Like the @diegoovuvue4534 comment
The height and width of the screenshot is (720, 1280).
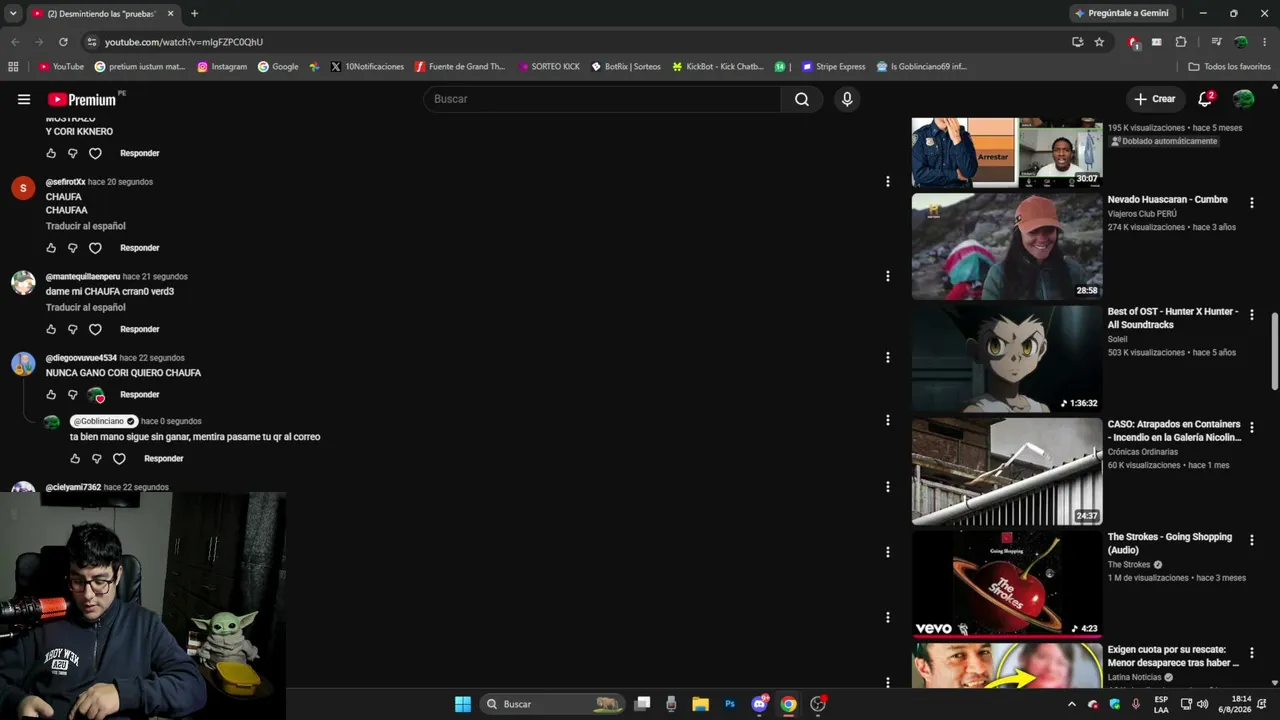(51, 394)
